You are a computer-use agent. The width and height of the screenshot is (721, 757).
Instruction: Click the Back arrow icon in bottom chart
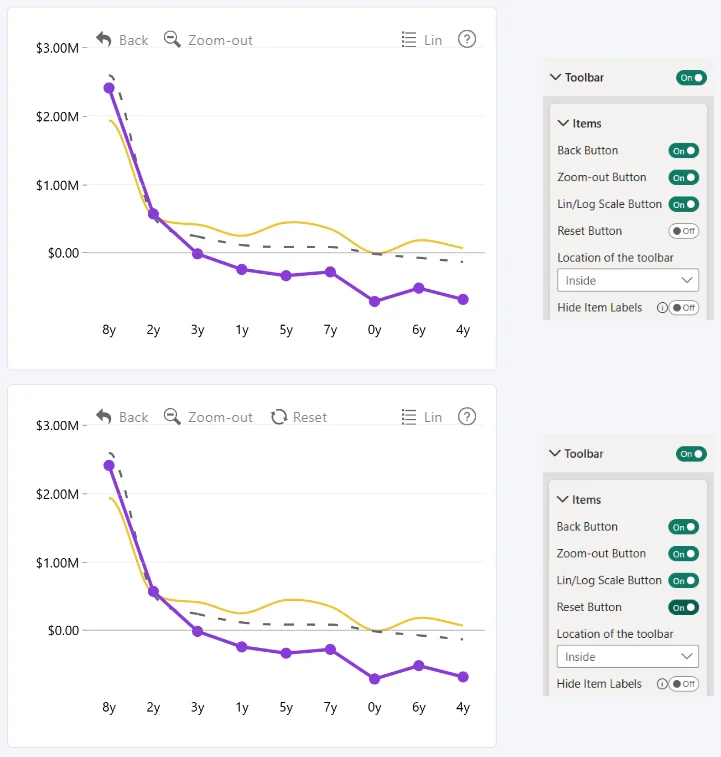[x=104, y=417]
